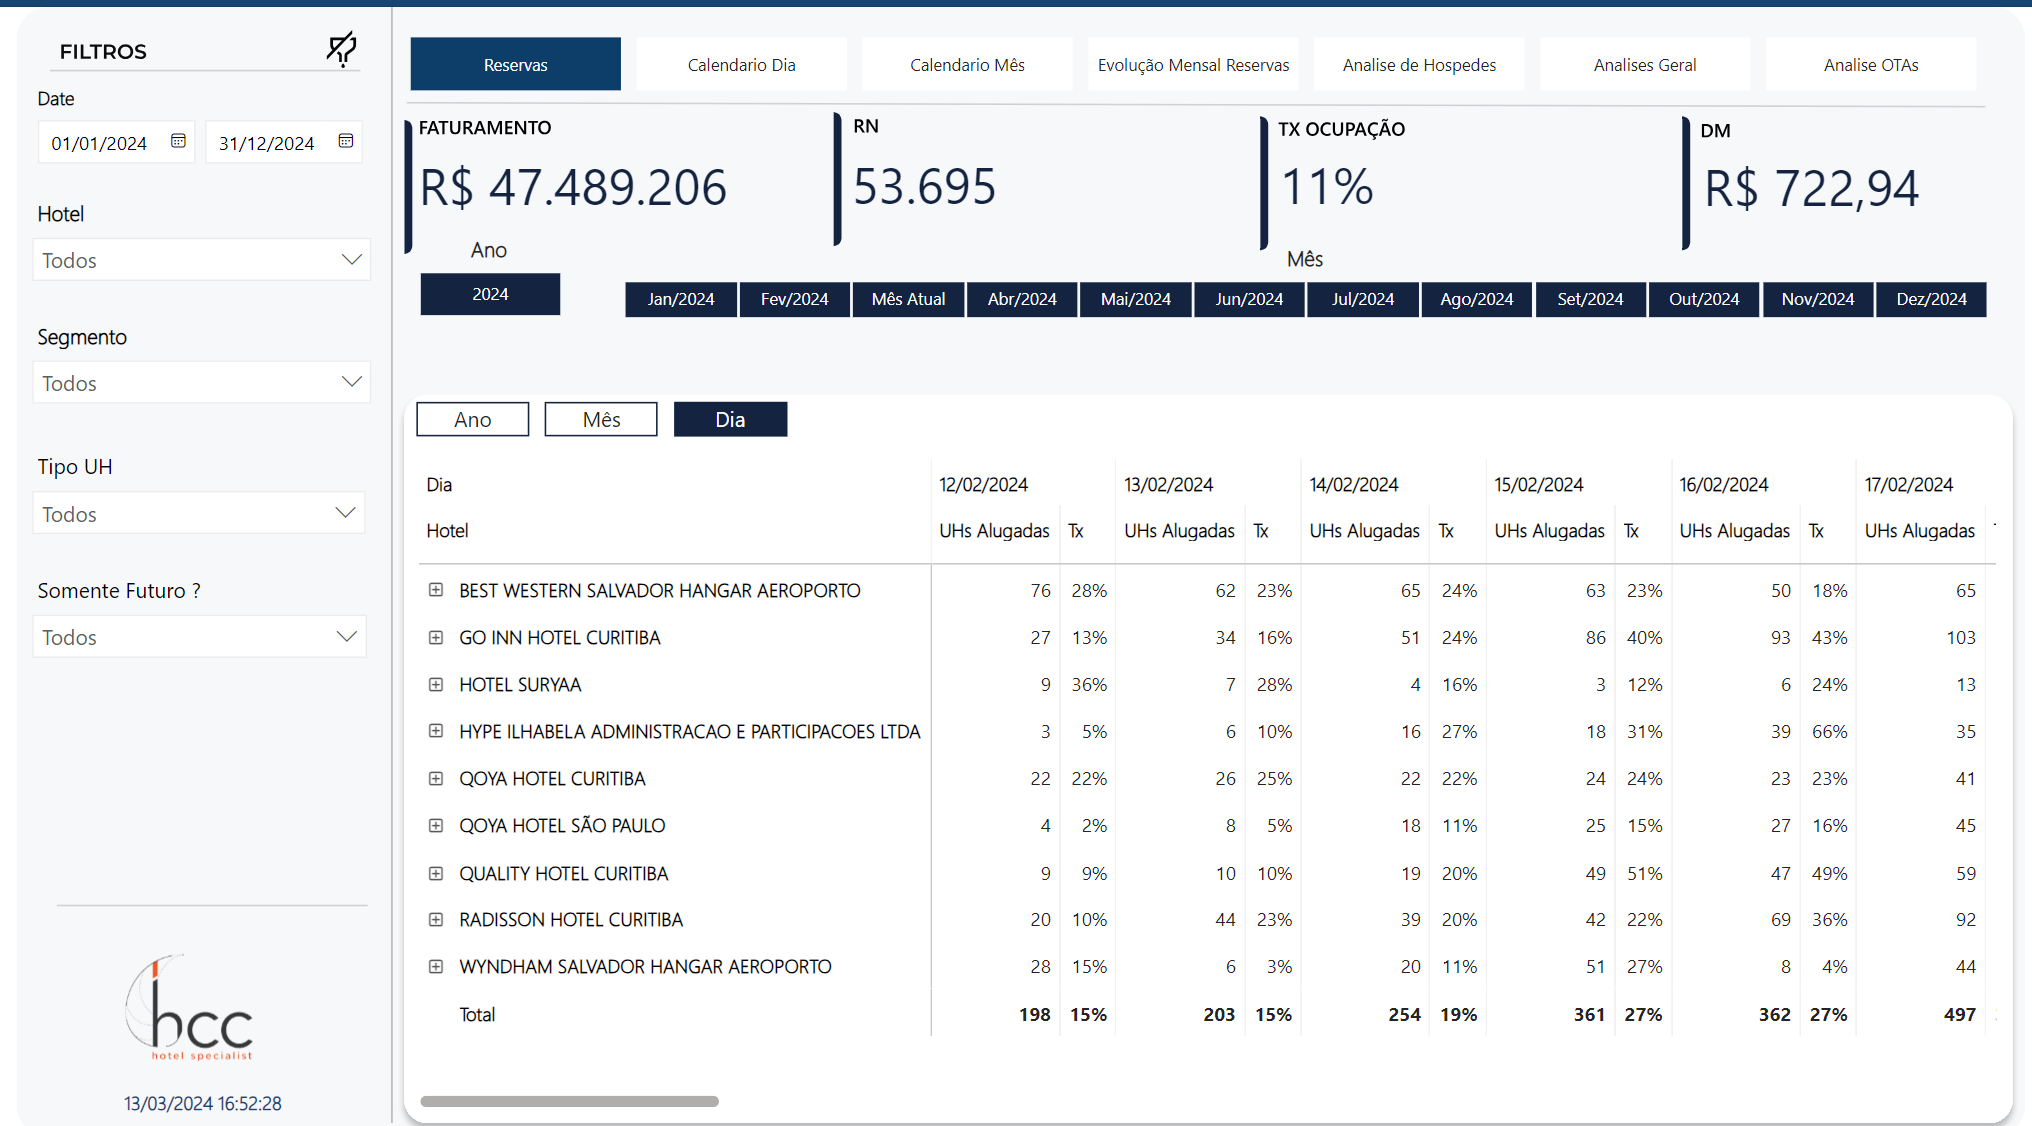
Task: Click the 16/02/2024 column header
Action: coord(1724,484)
